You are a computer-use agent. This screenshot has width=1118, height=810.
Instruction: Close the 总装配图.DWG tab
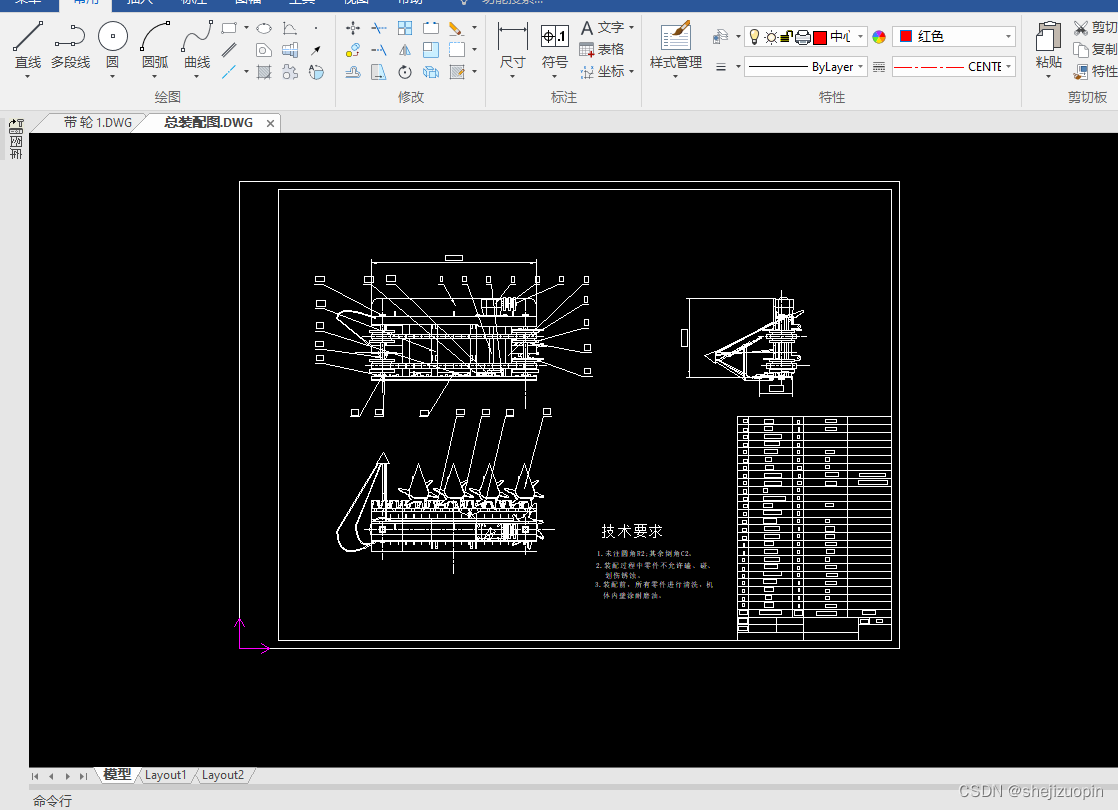point(270,123)
